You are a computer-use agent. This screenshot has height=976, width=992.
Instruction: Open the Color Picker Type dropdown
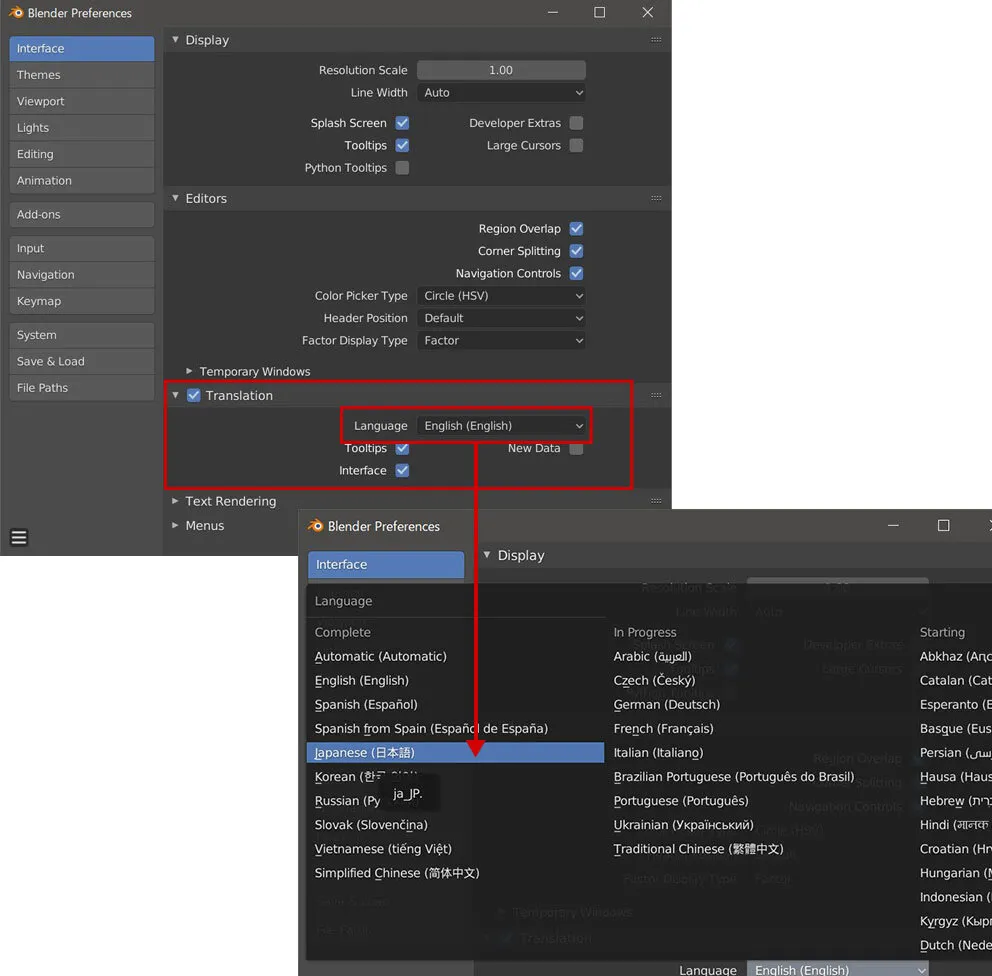pyautogui.click(x=501, y=295)
